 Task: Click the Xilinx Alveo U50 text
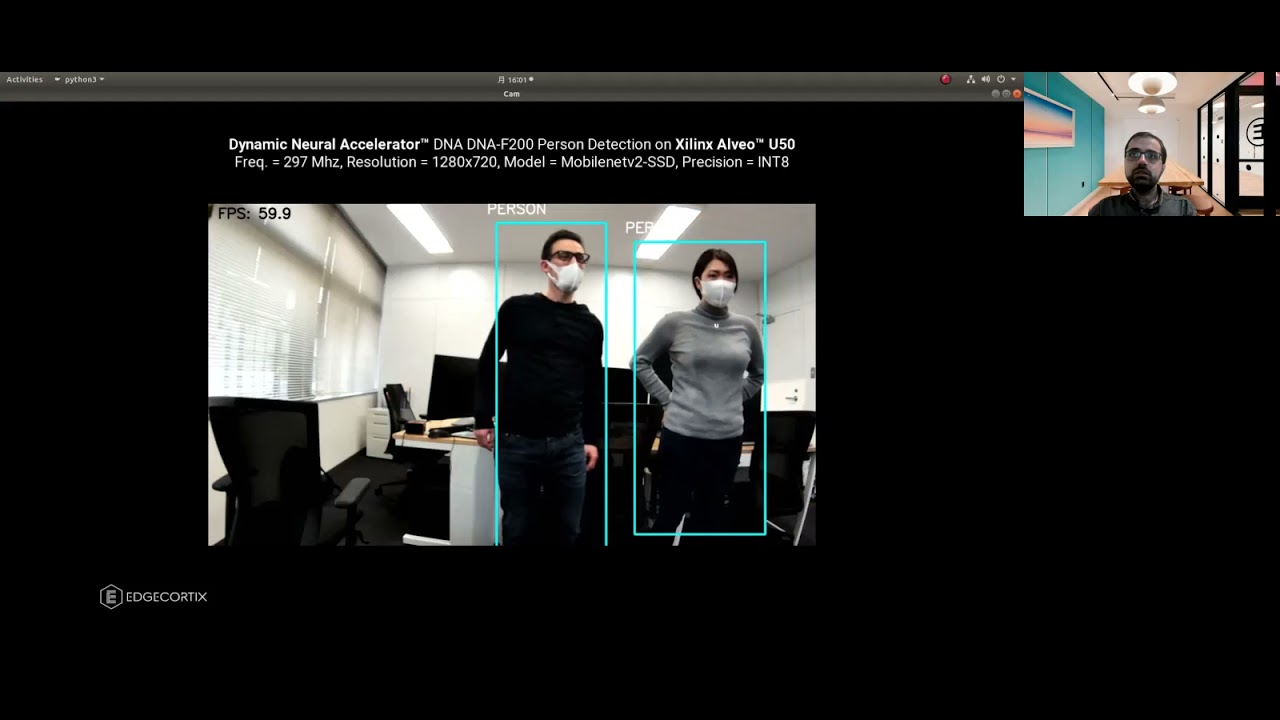point(734,144)
